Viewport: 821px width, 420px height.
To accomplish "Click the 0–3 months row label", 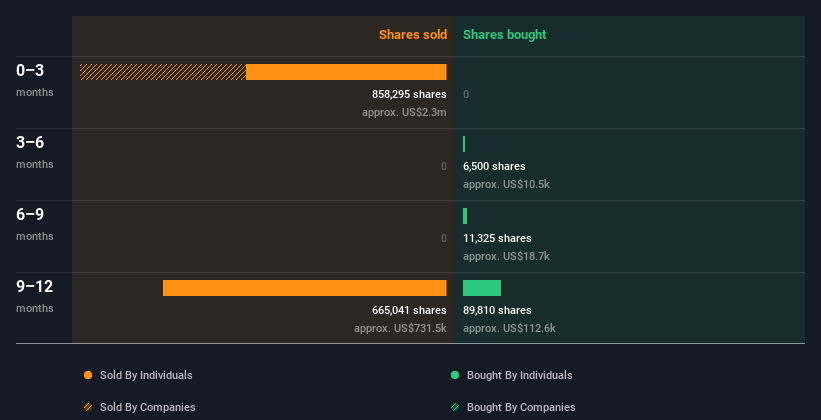I will click(x=35, y=80).
